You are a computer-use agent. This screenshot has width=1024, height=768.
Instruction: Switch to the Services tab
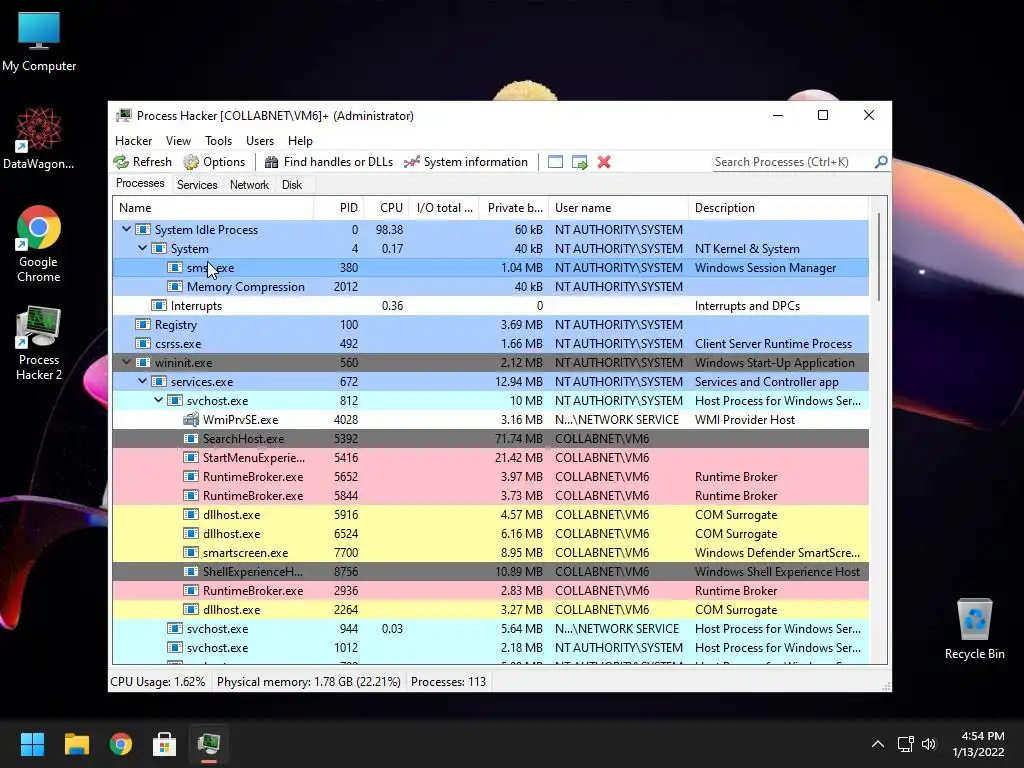[x=197, y=185]
